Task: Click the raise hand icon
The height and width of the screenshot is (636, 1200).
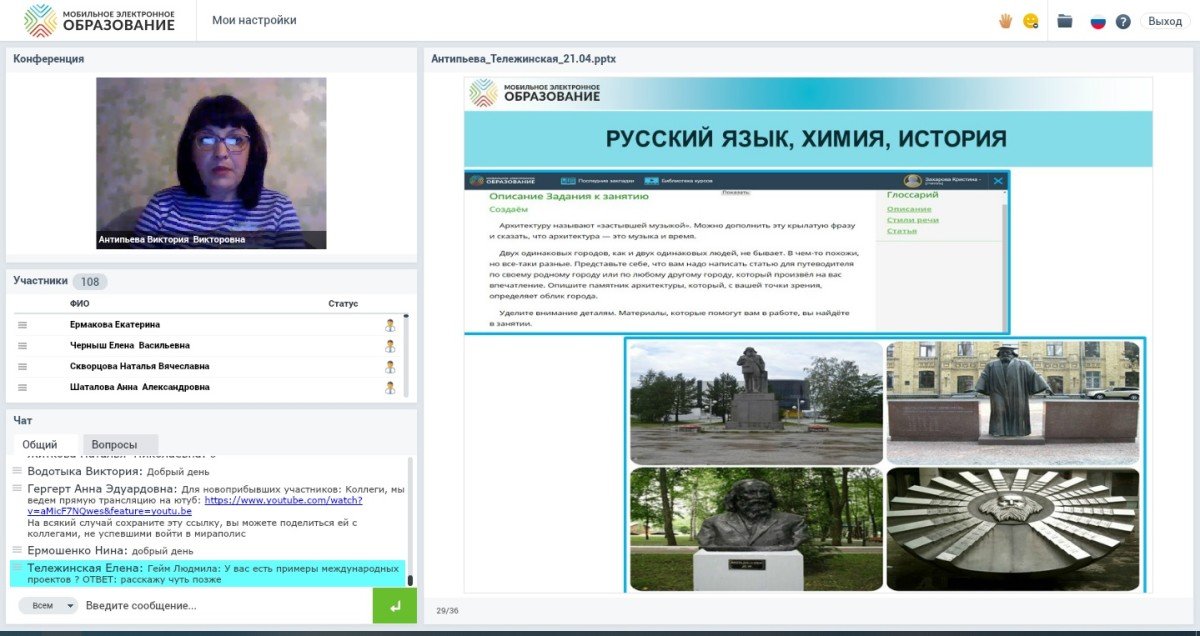Action: point(1005,21)
